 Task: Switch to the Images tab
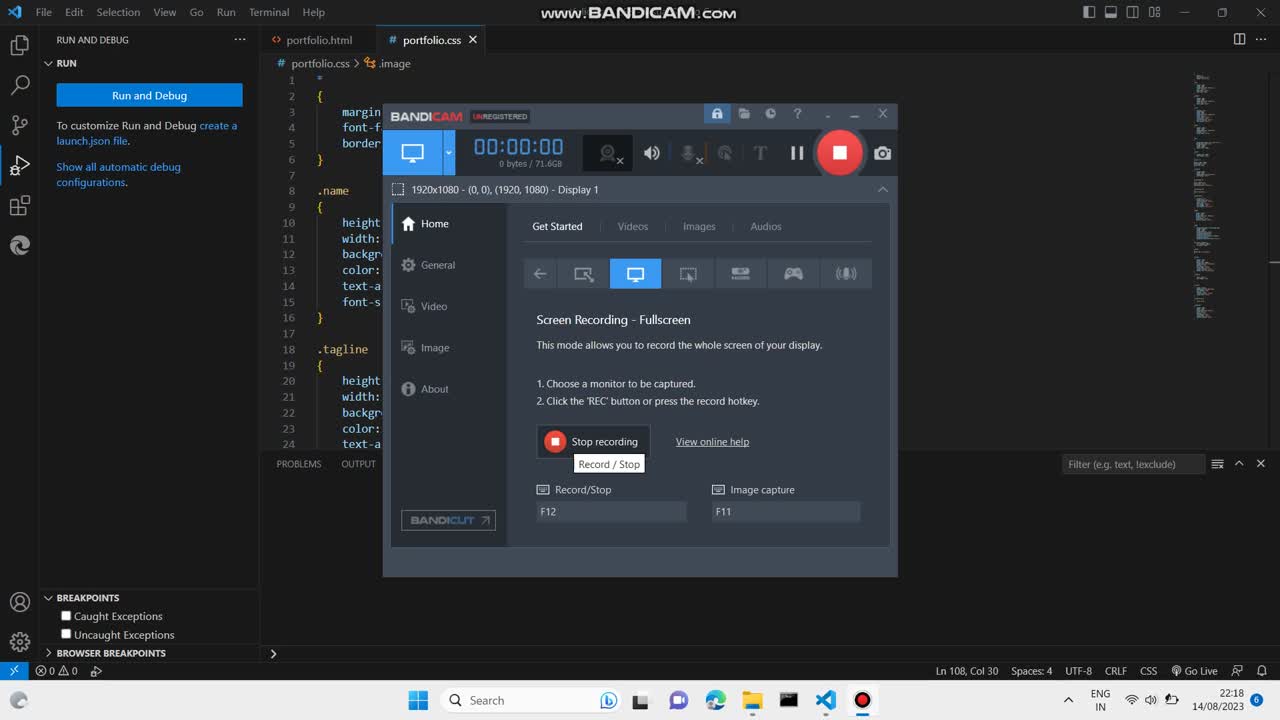(x=699, y=226)
